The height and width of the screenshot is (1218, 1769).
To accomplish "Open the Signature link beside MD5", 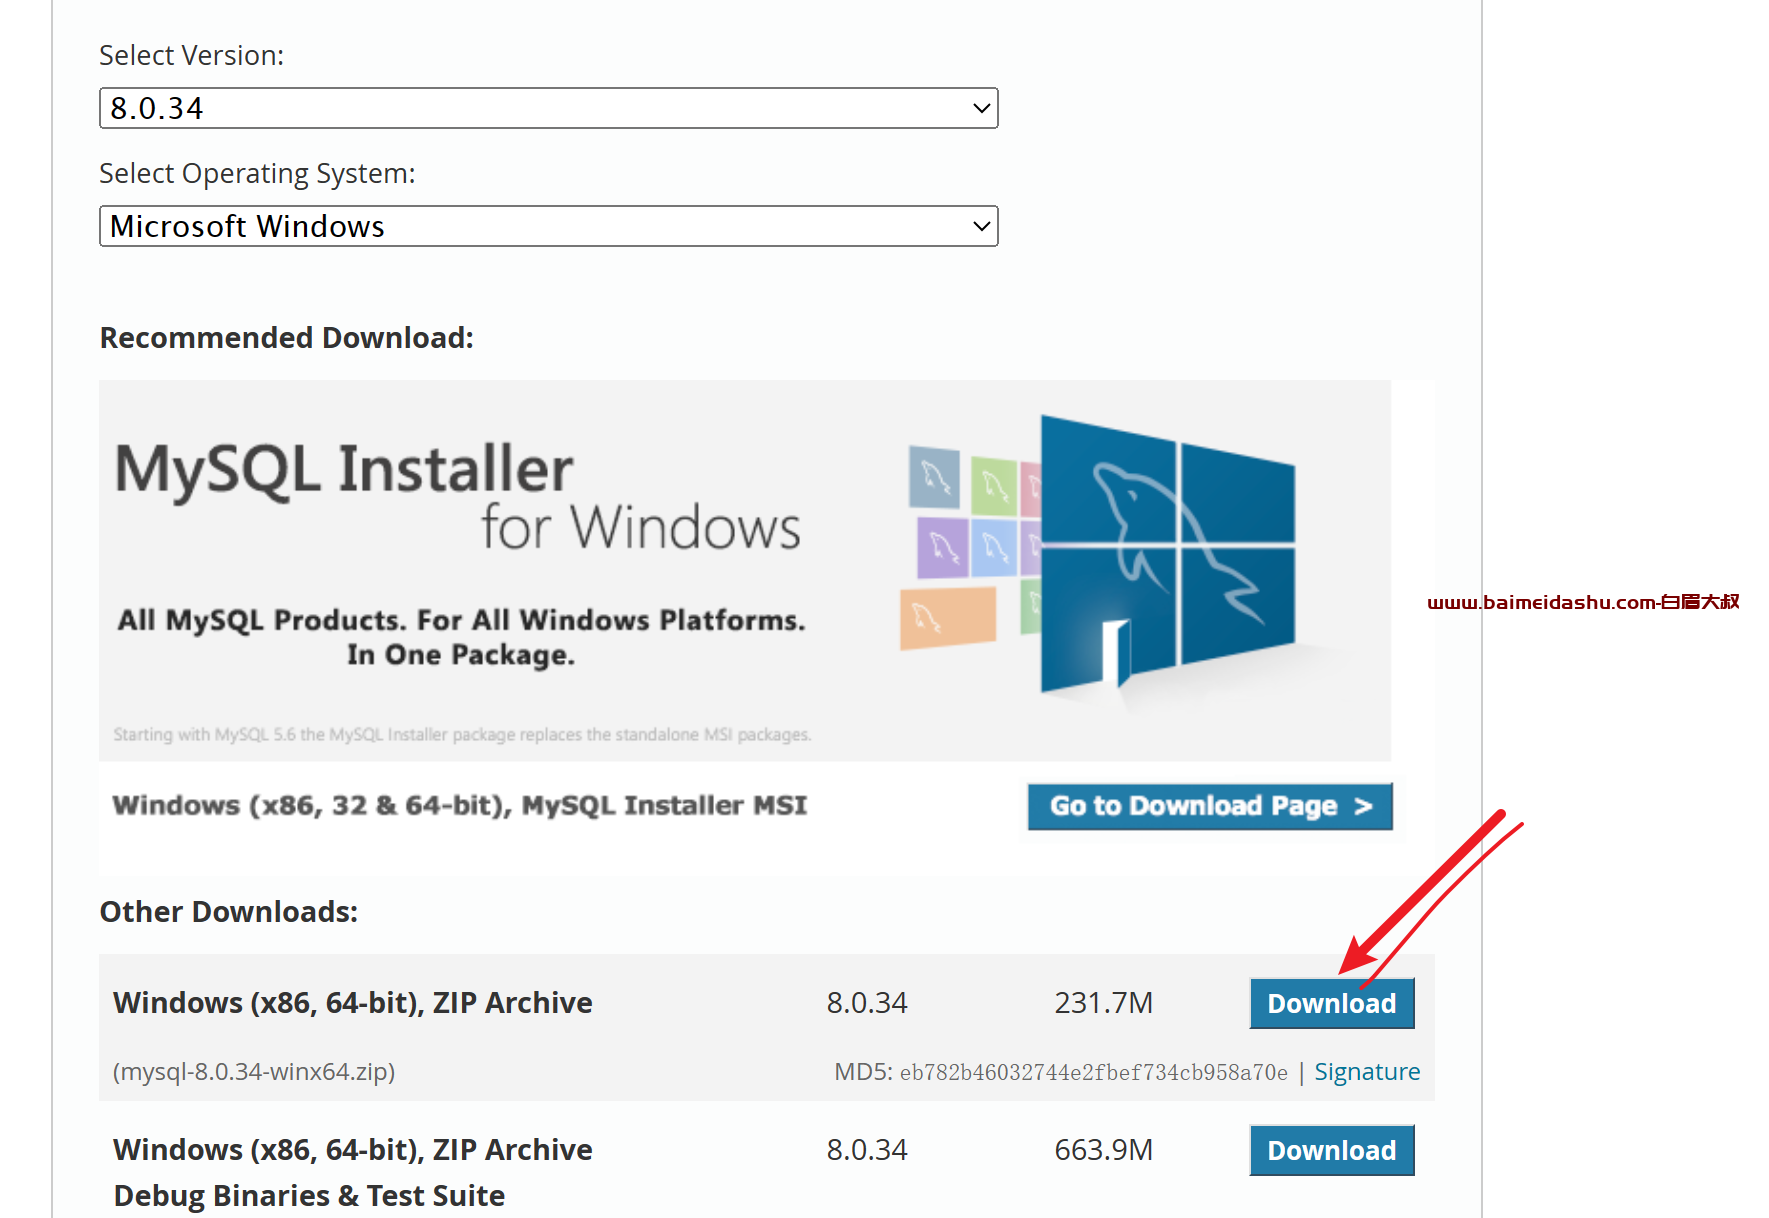I will click(1367, 1072).
